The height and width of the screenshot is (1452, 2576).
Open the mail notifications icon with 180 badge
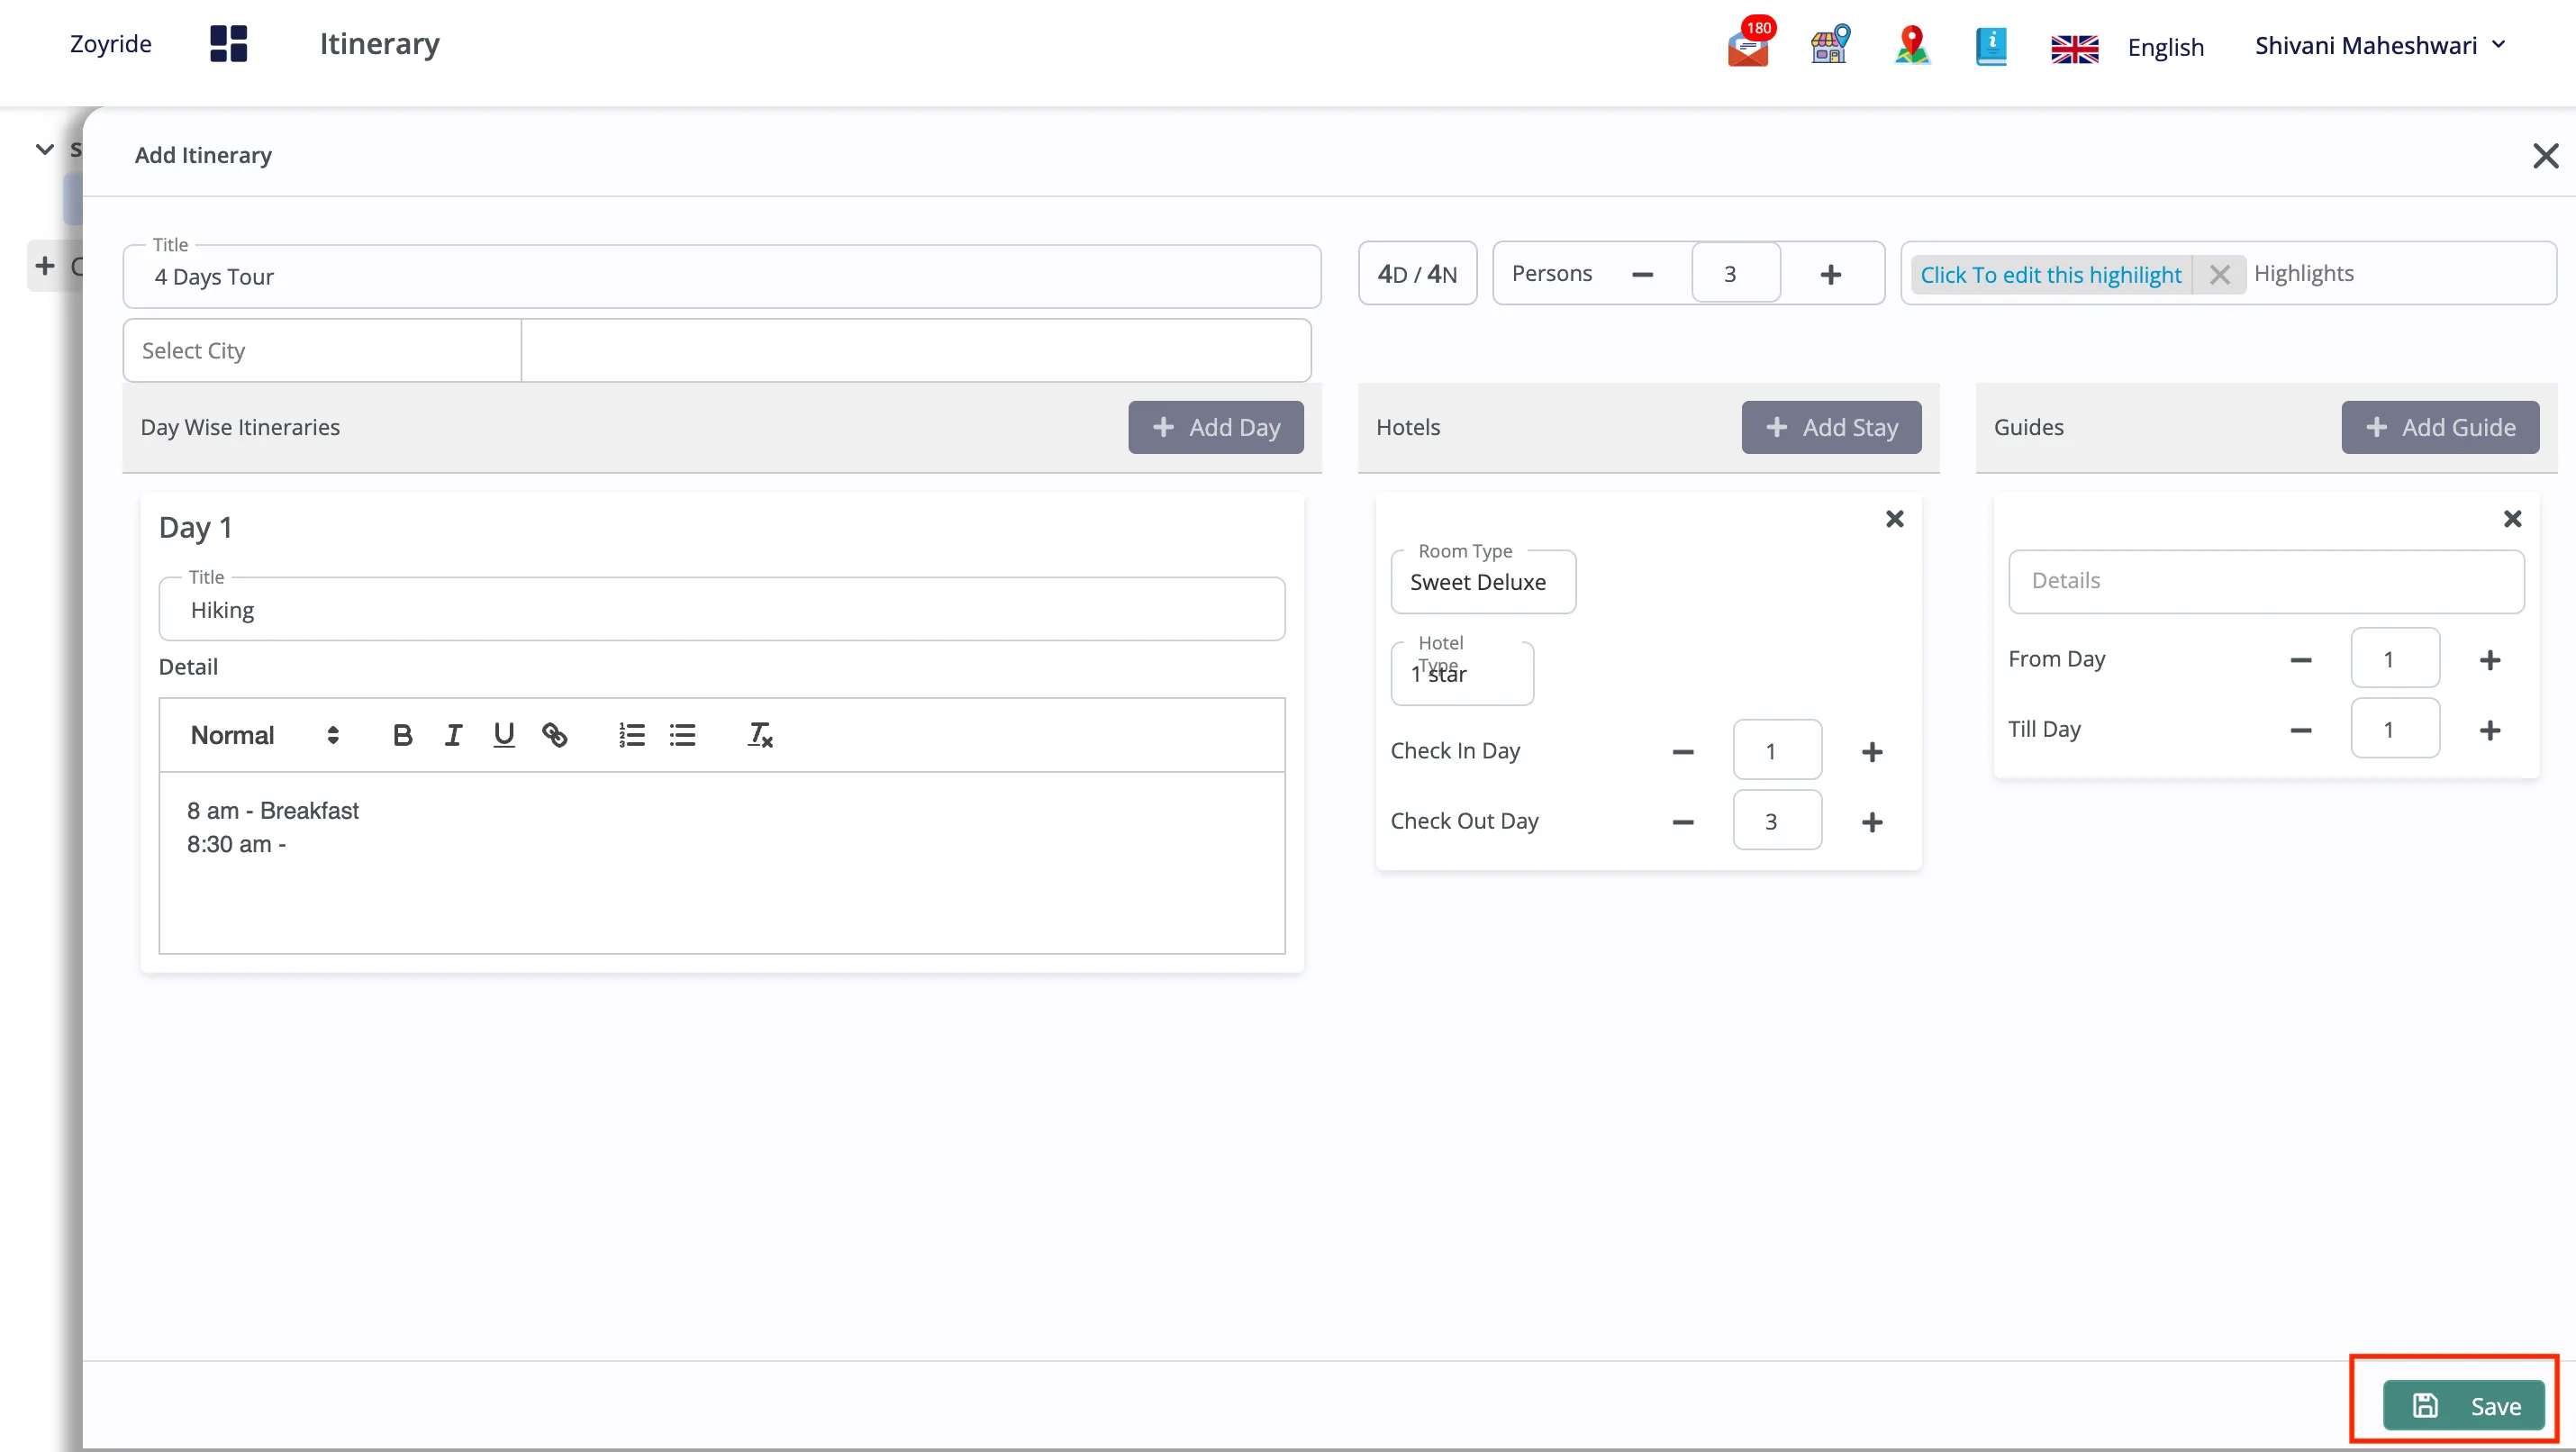(1749, 44)
